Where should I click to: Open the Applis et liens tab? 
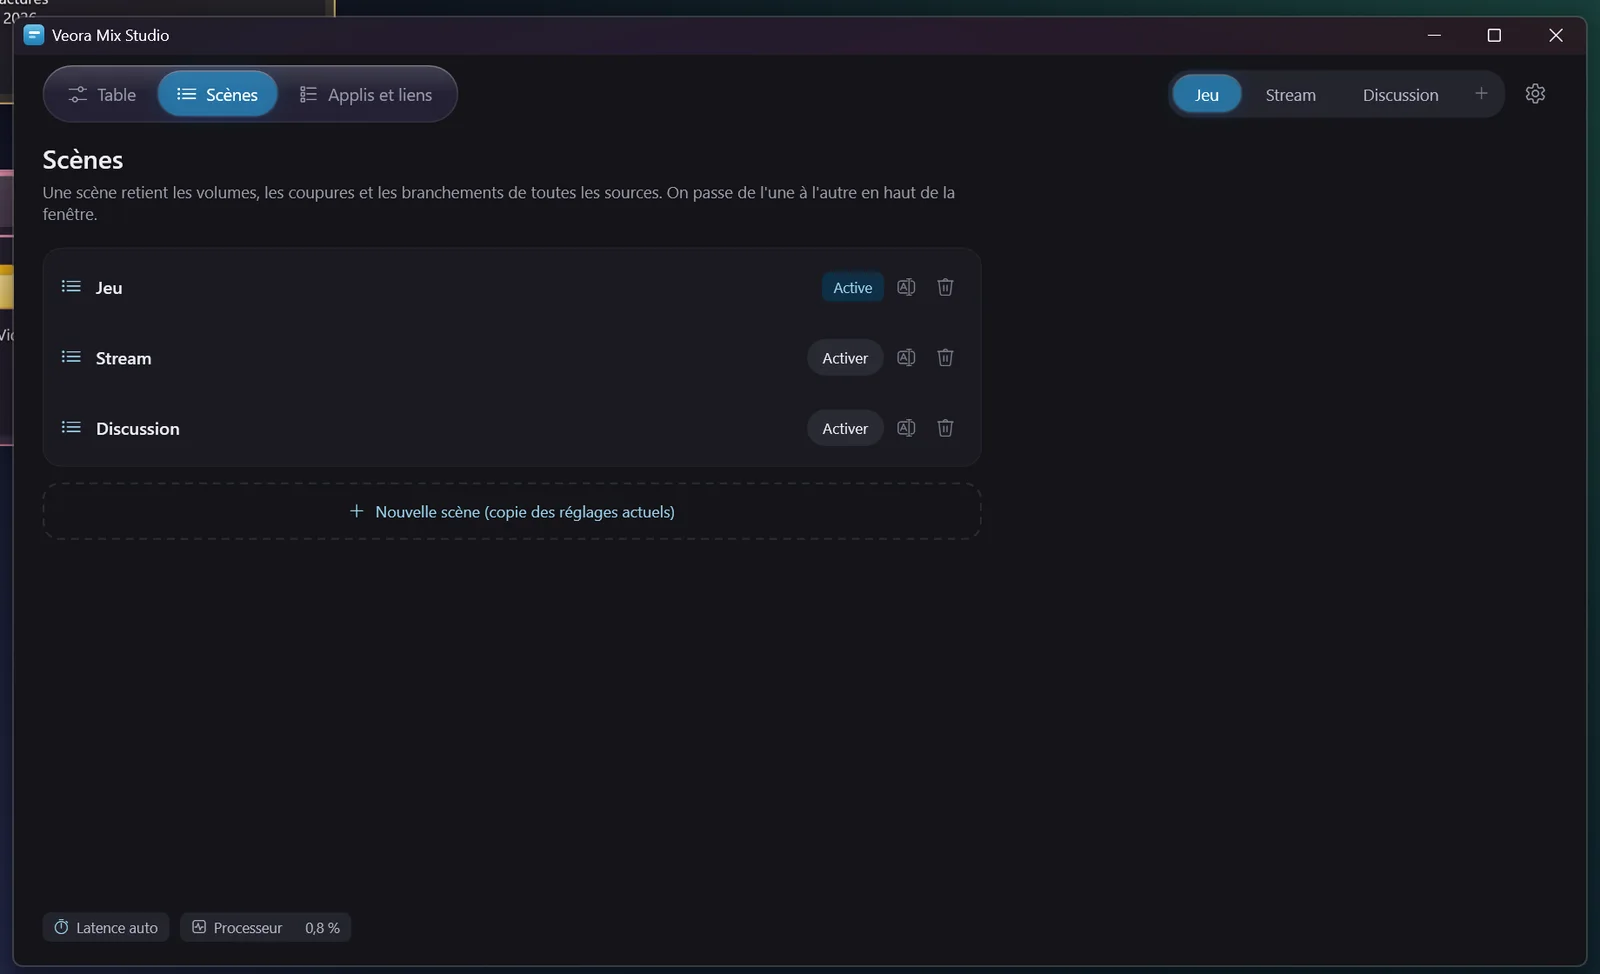click(x=366, y=94)
